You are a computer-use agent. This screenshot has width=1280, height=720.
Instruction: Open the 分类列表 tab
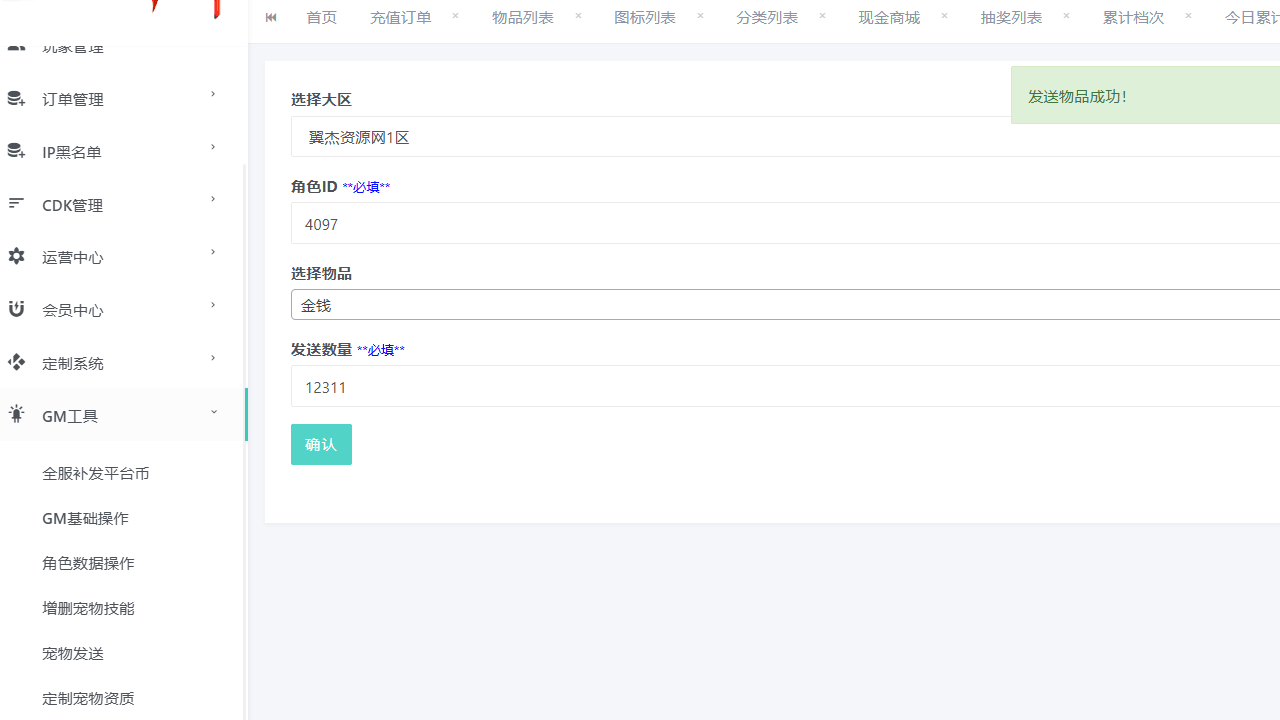(x=767, y=17)
